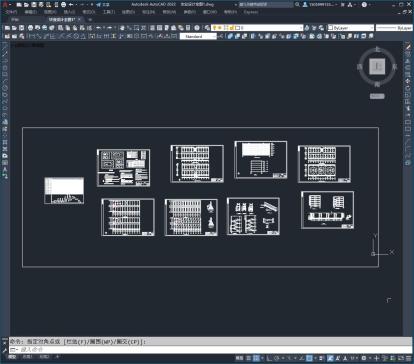Image resolution: width=414 pixels, height=364 pixels.
Task: Toggle snap mode in status bar
Action: (256, 358)
